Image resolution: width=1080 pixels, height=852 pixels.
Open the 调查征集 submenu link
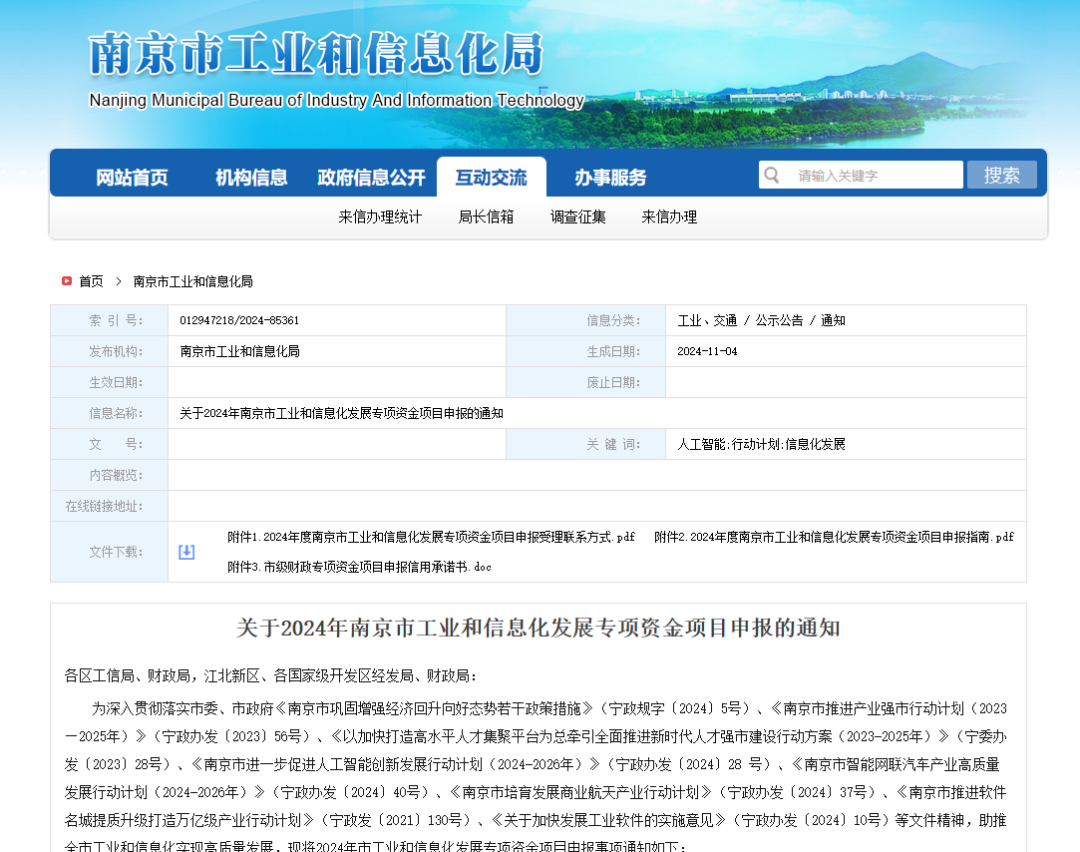pyautogui.click(x=578, y=217)
